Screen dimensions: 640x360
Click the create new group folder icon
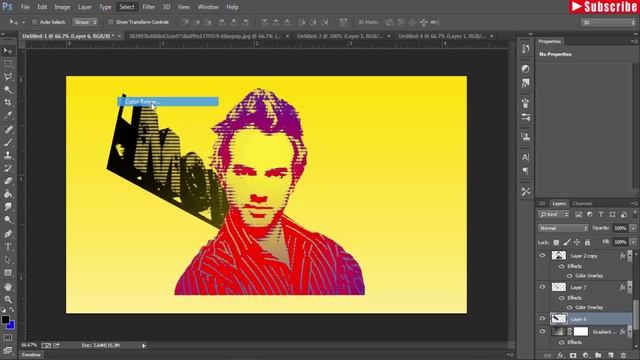click(598, 356)
